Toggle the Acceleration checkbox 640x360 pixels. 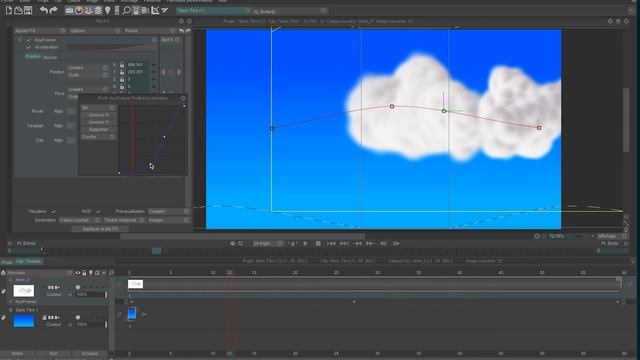point(29,47)
